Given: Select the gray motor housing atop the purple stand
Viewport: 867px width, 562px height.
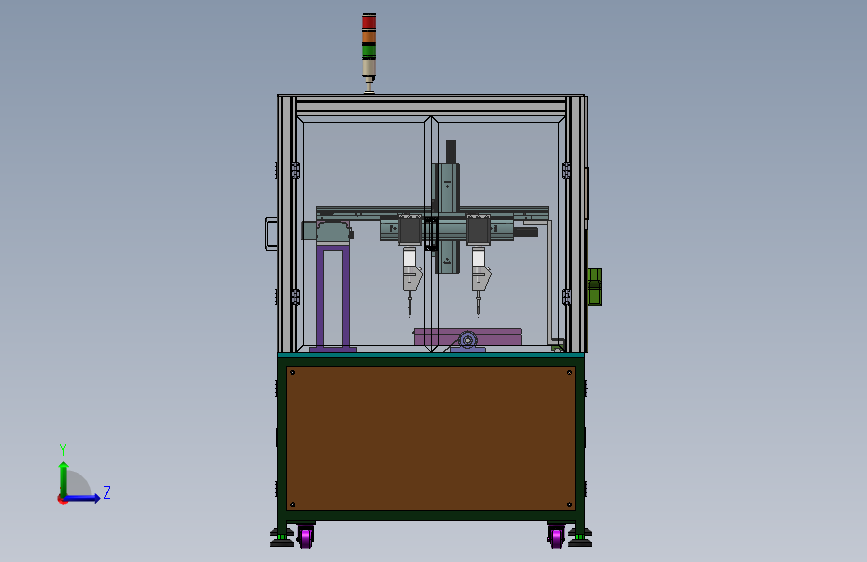Looking at the screenshot, I should (333, 232).
